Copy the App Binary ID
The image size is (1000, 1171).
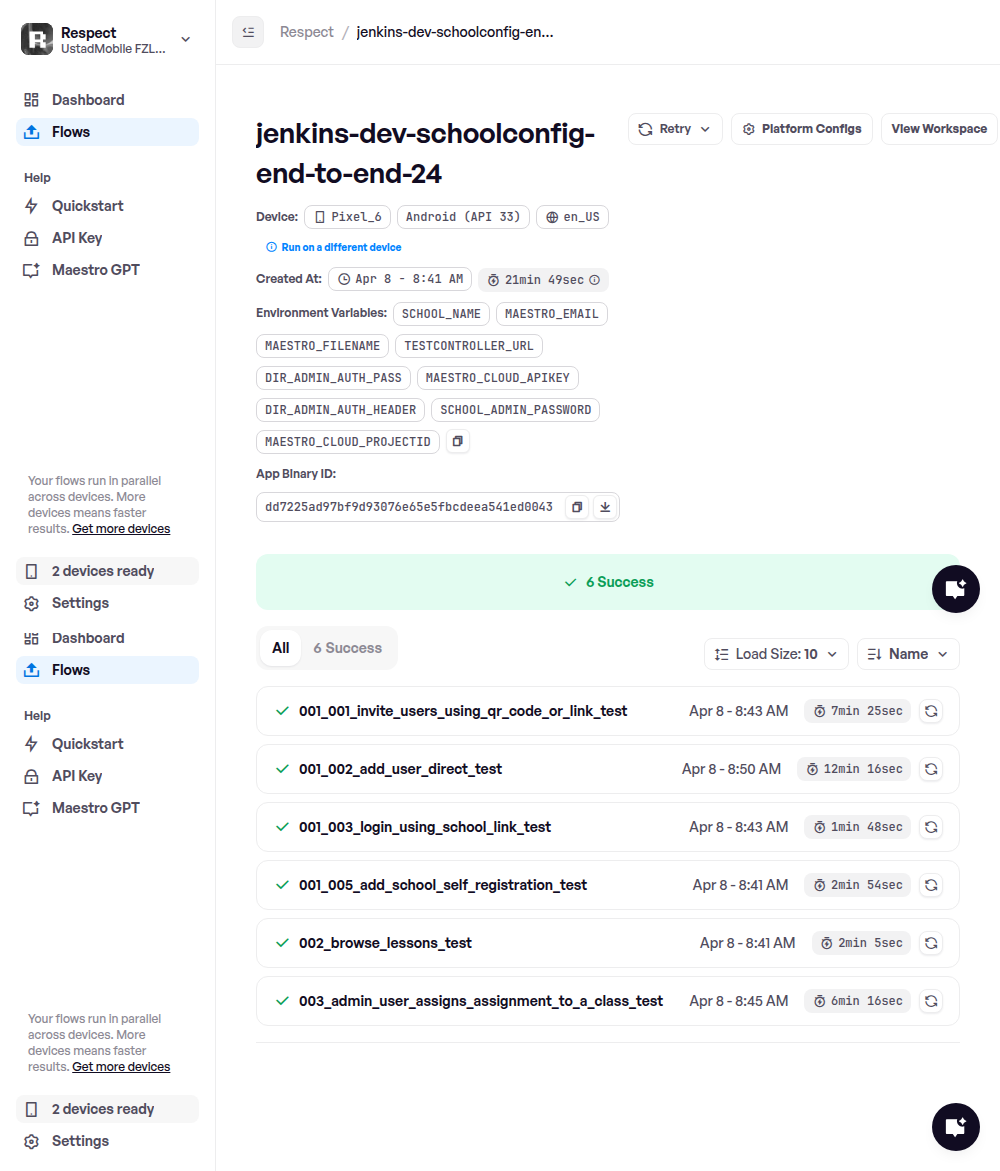[577, 507]
